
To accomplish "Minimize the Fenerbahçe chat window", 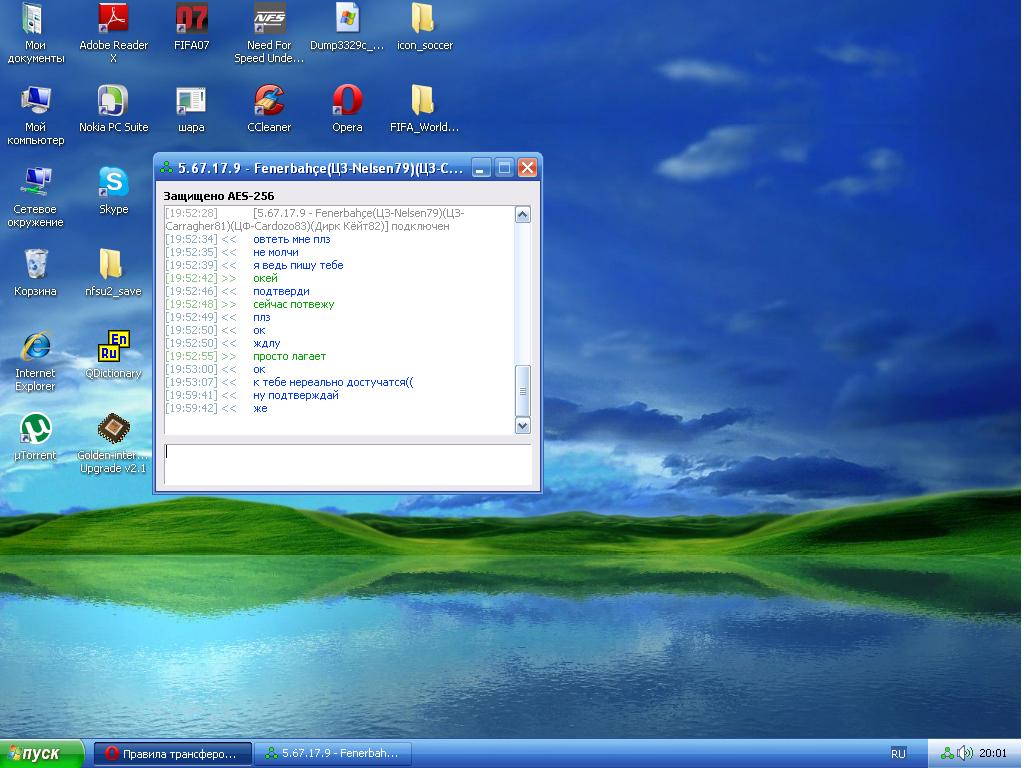I will [482, 168].
